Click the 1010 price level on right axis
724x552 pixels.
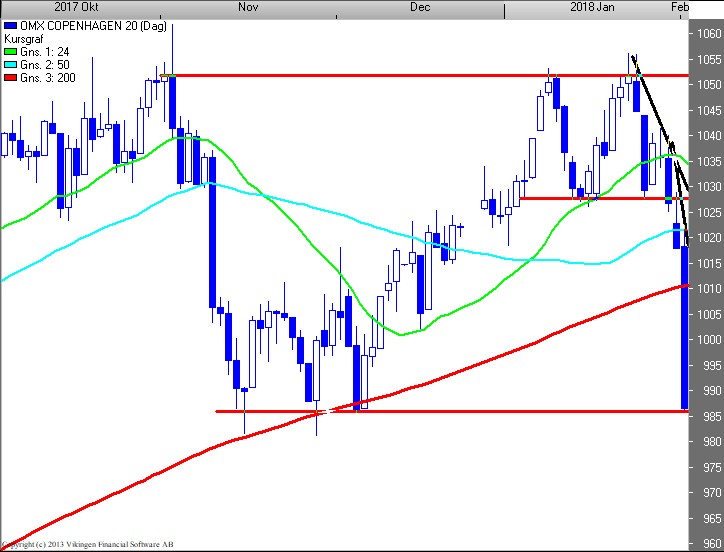(709, 289)
